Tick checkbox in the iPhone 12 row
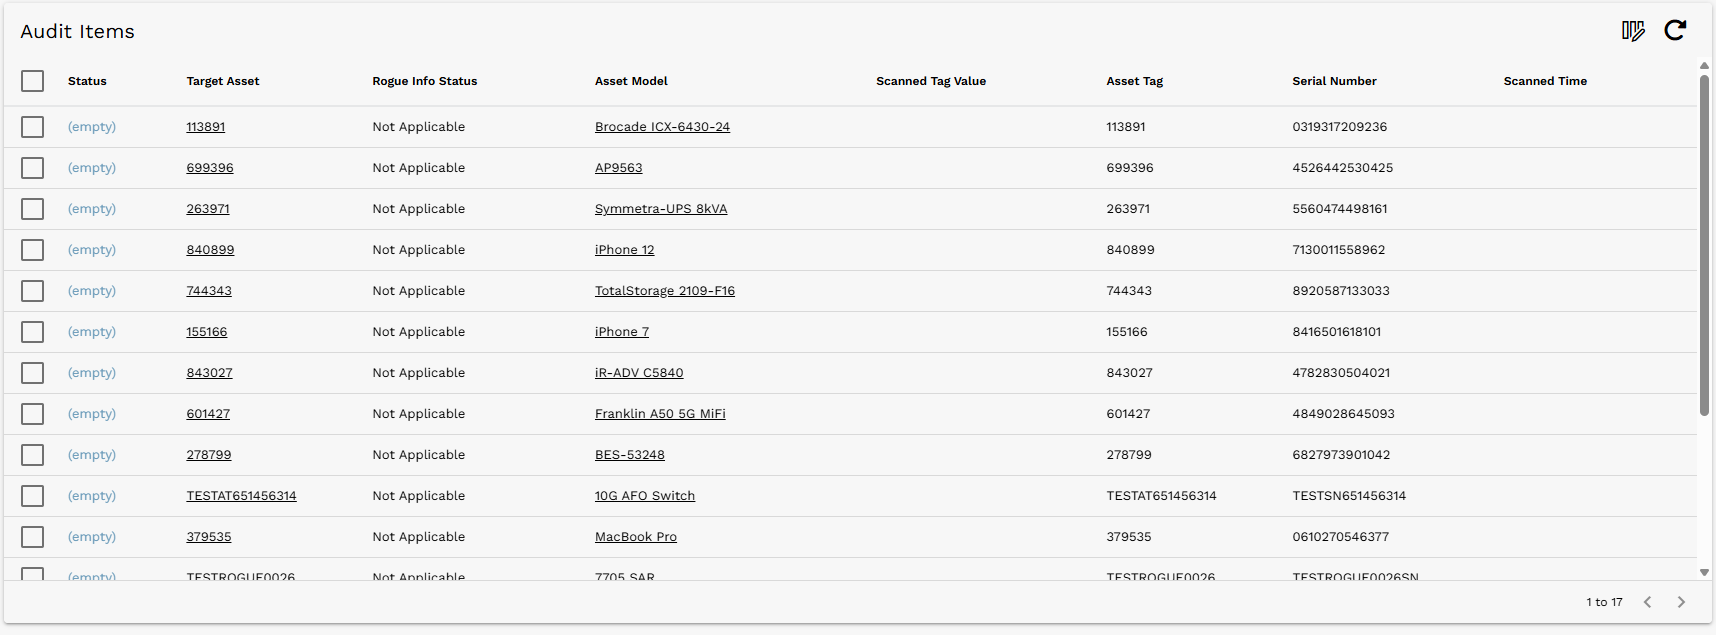Viewport: 1716px width, 635px height. click(x=33, y=250)
